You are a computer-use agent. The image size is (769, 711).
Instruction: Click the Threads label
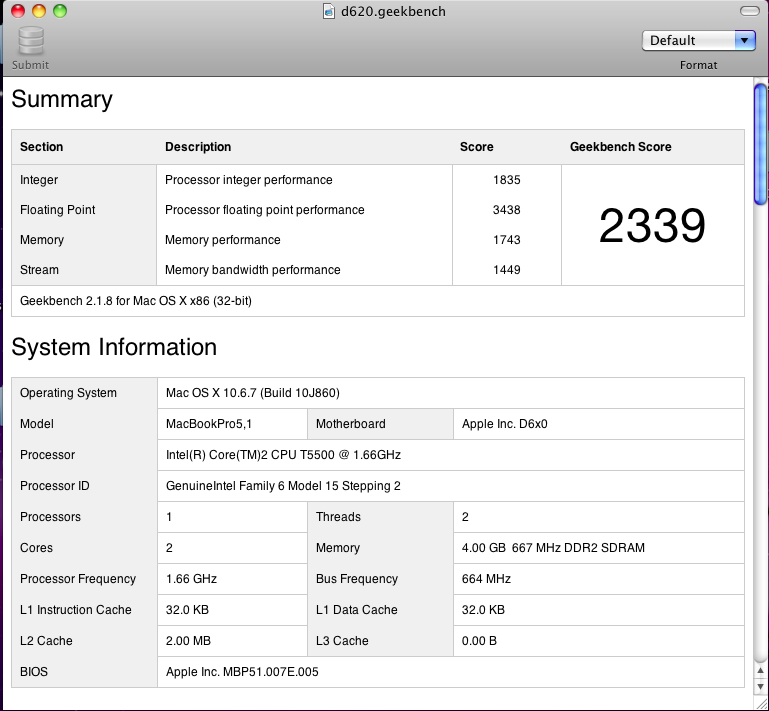[x=338, y=517]
